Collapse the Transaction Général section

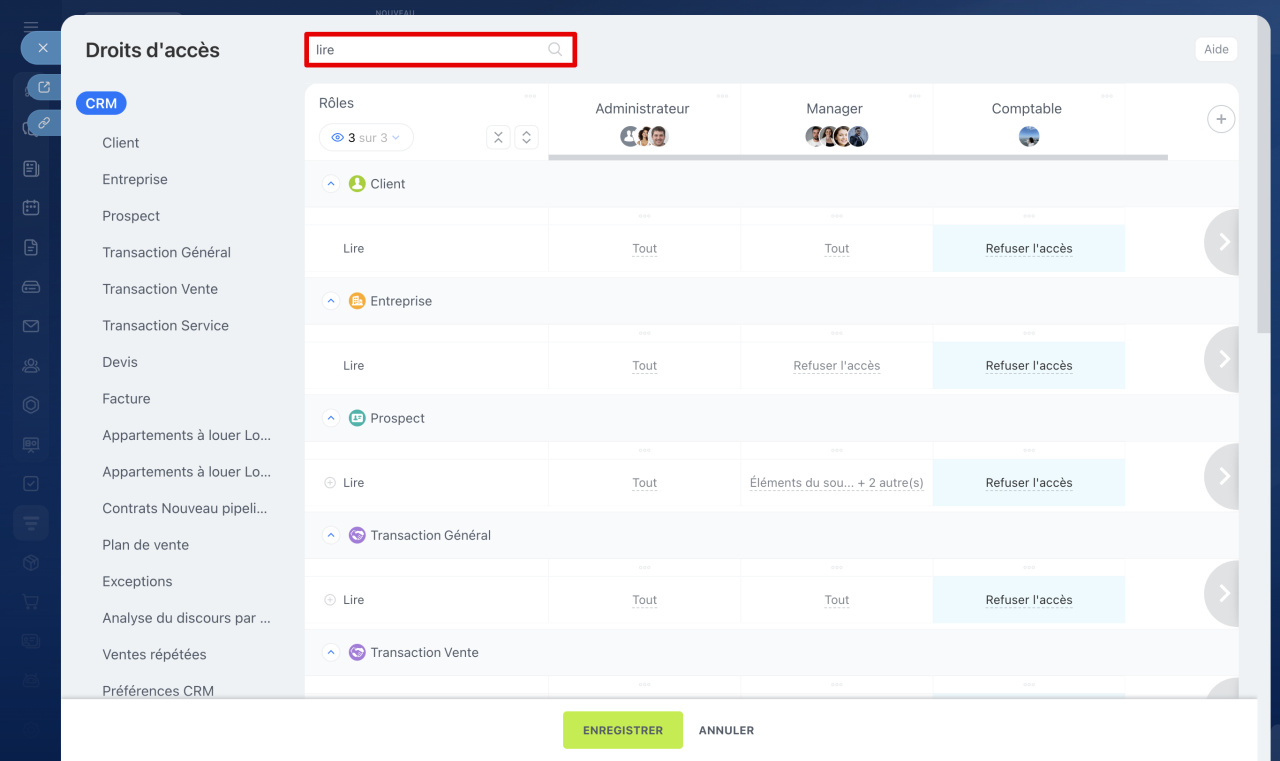pos(331,535)
